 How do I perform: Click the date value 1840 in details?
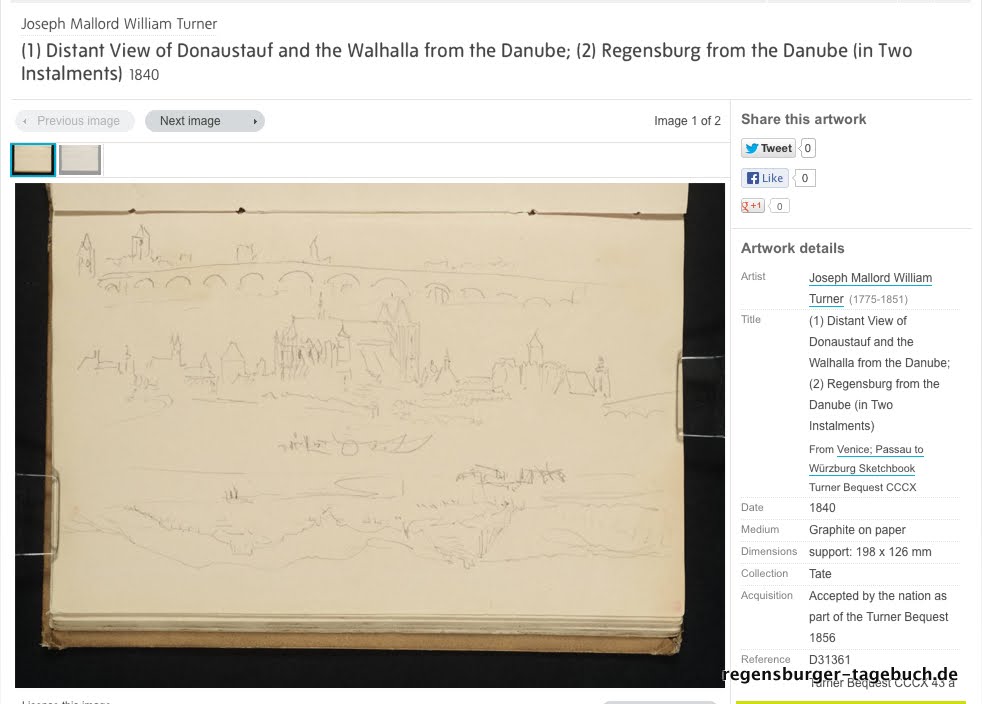pyautogui.click(x=822, y=508)
